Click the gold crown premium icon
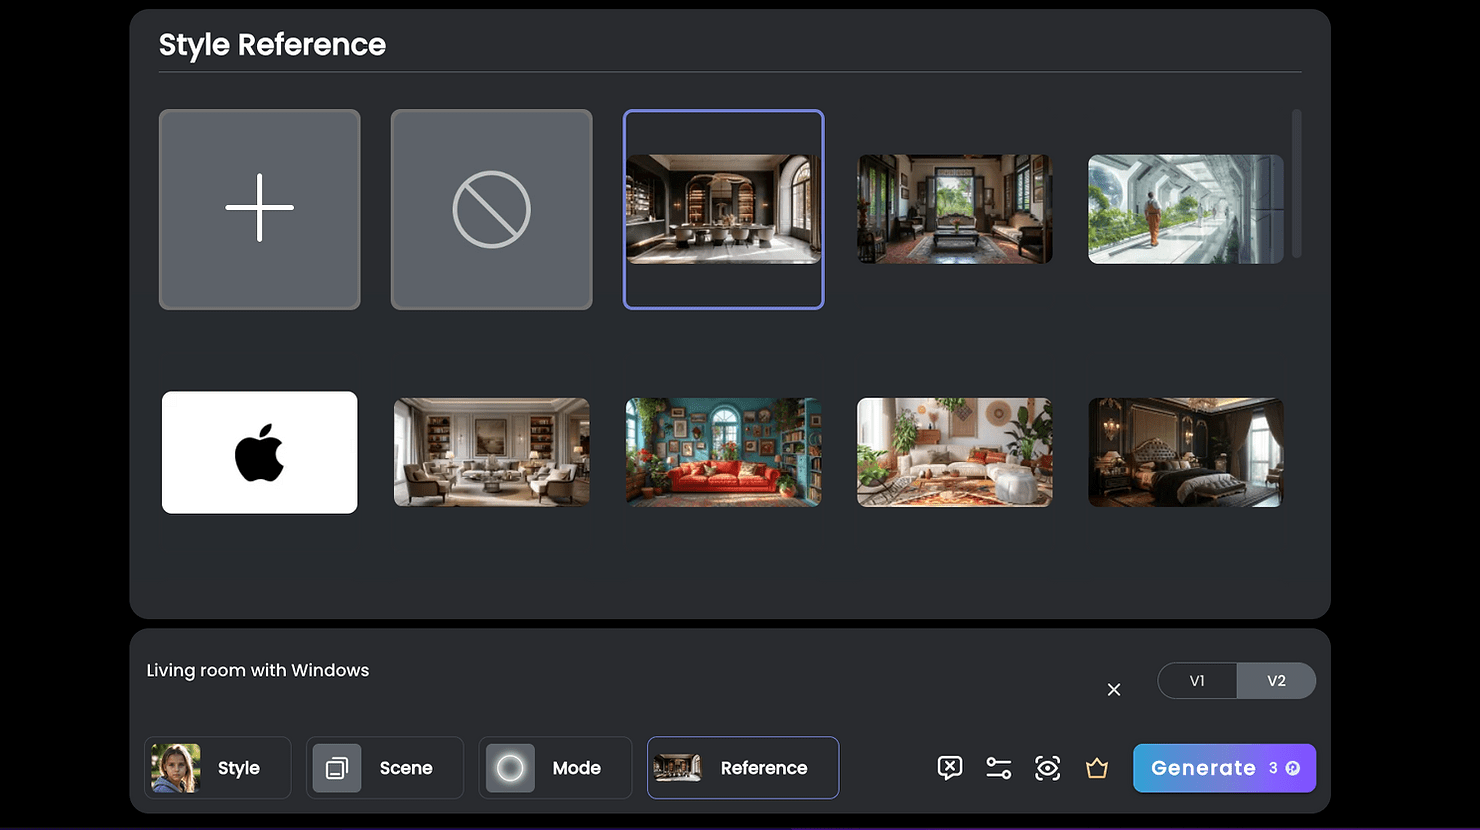 click(x=1097, y=768)
